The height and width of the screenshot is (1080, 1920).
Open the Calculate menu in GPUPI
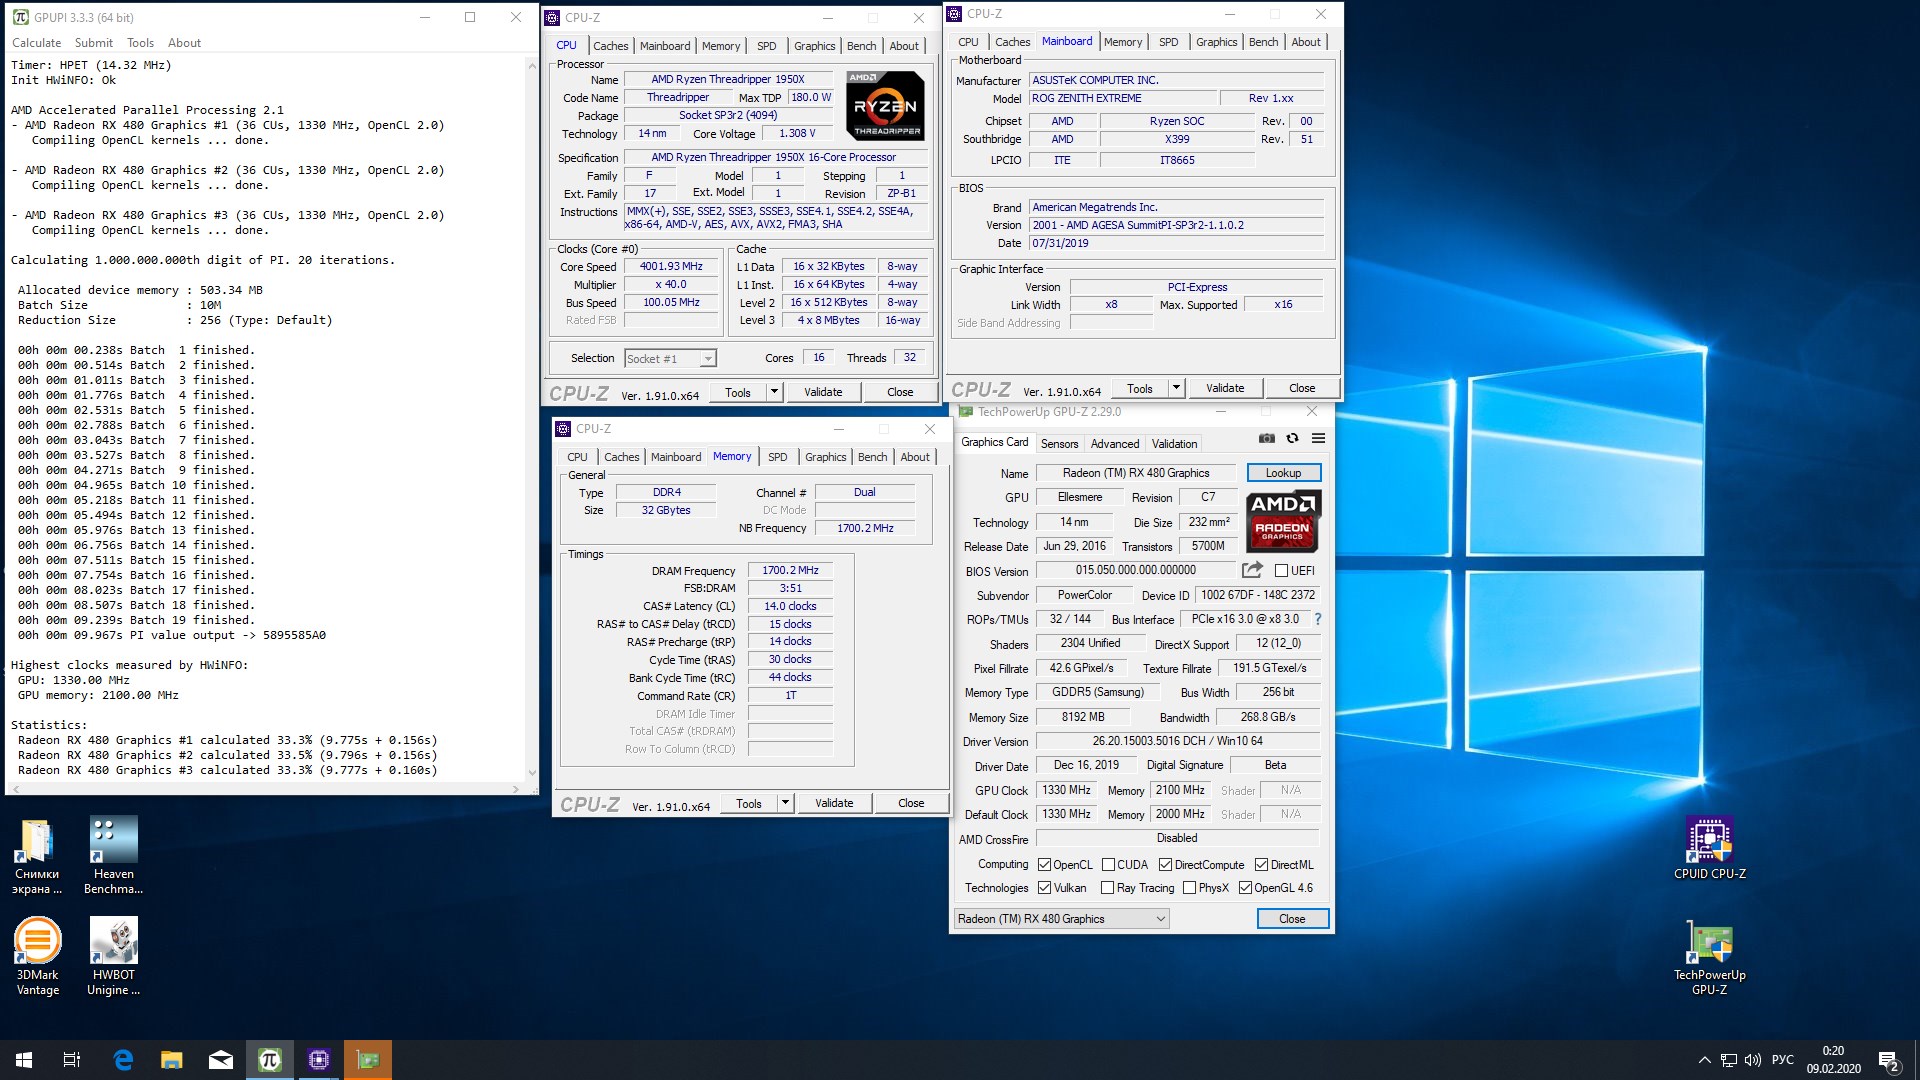[36, 43]
